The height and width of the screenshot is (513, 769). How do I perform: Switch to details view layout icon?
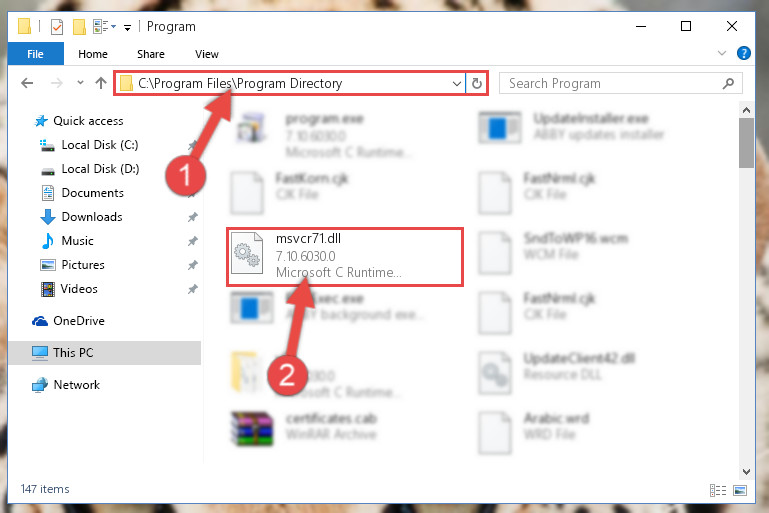coord(718,490)
